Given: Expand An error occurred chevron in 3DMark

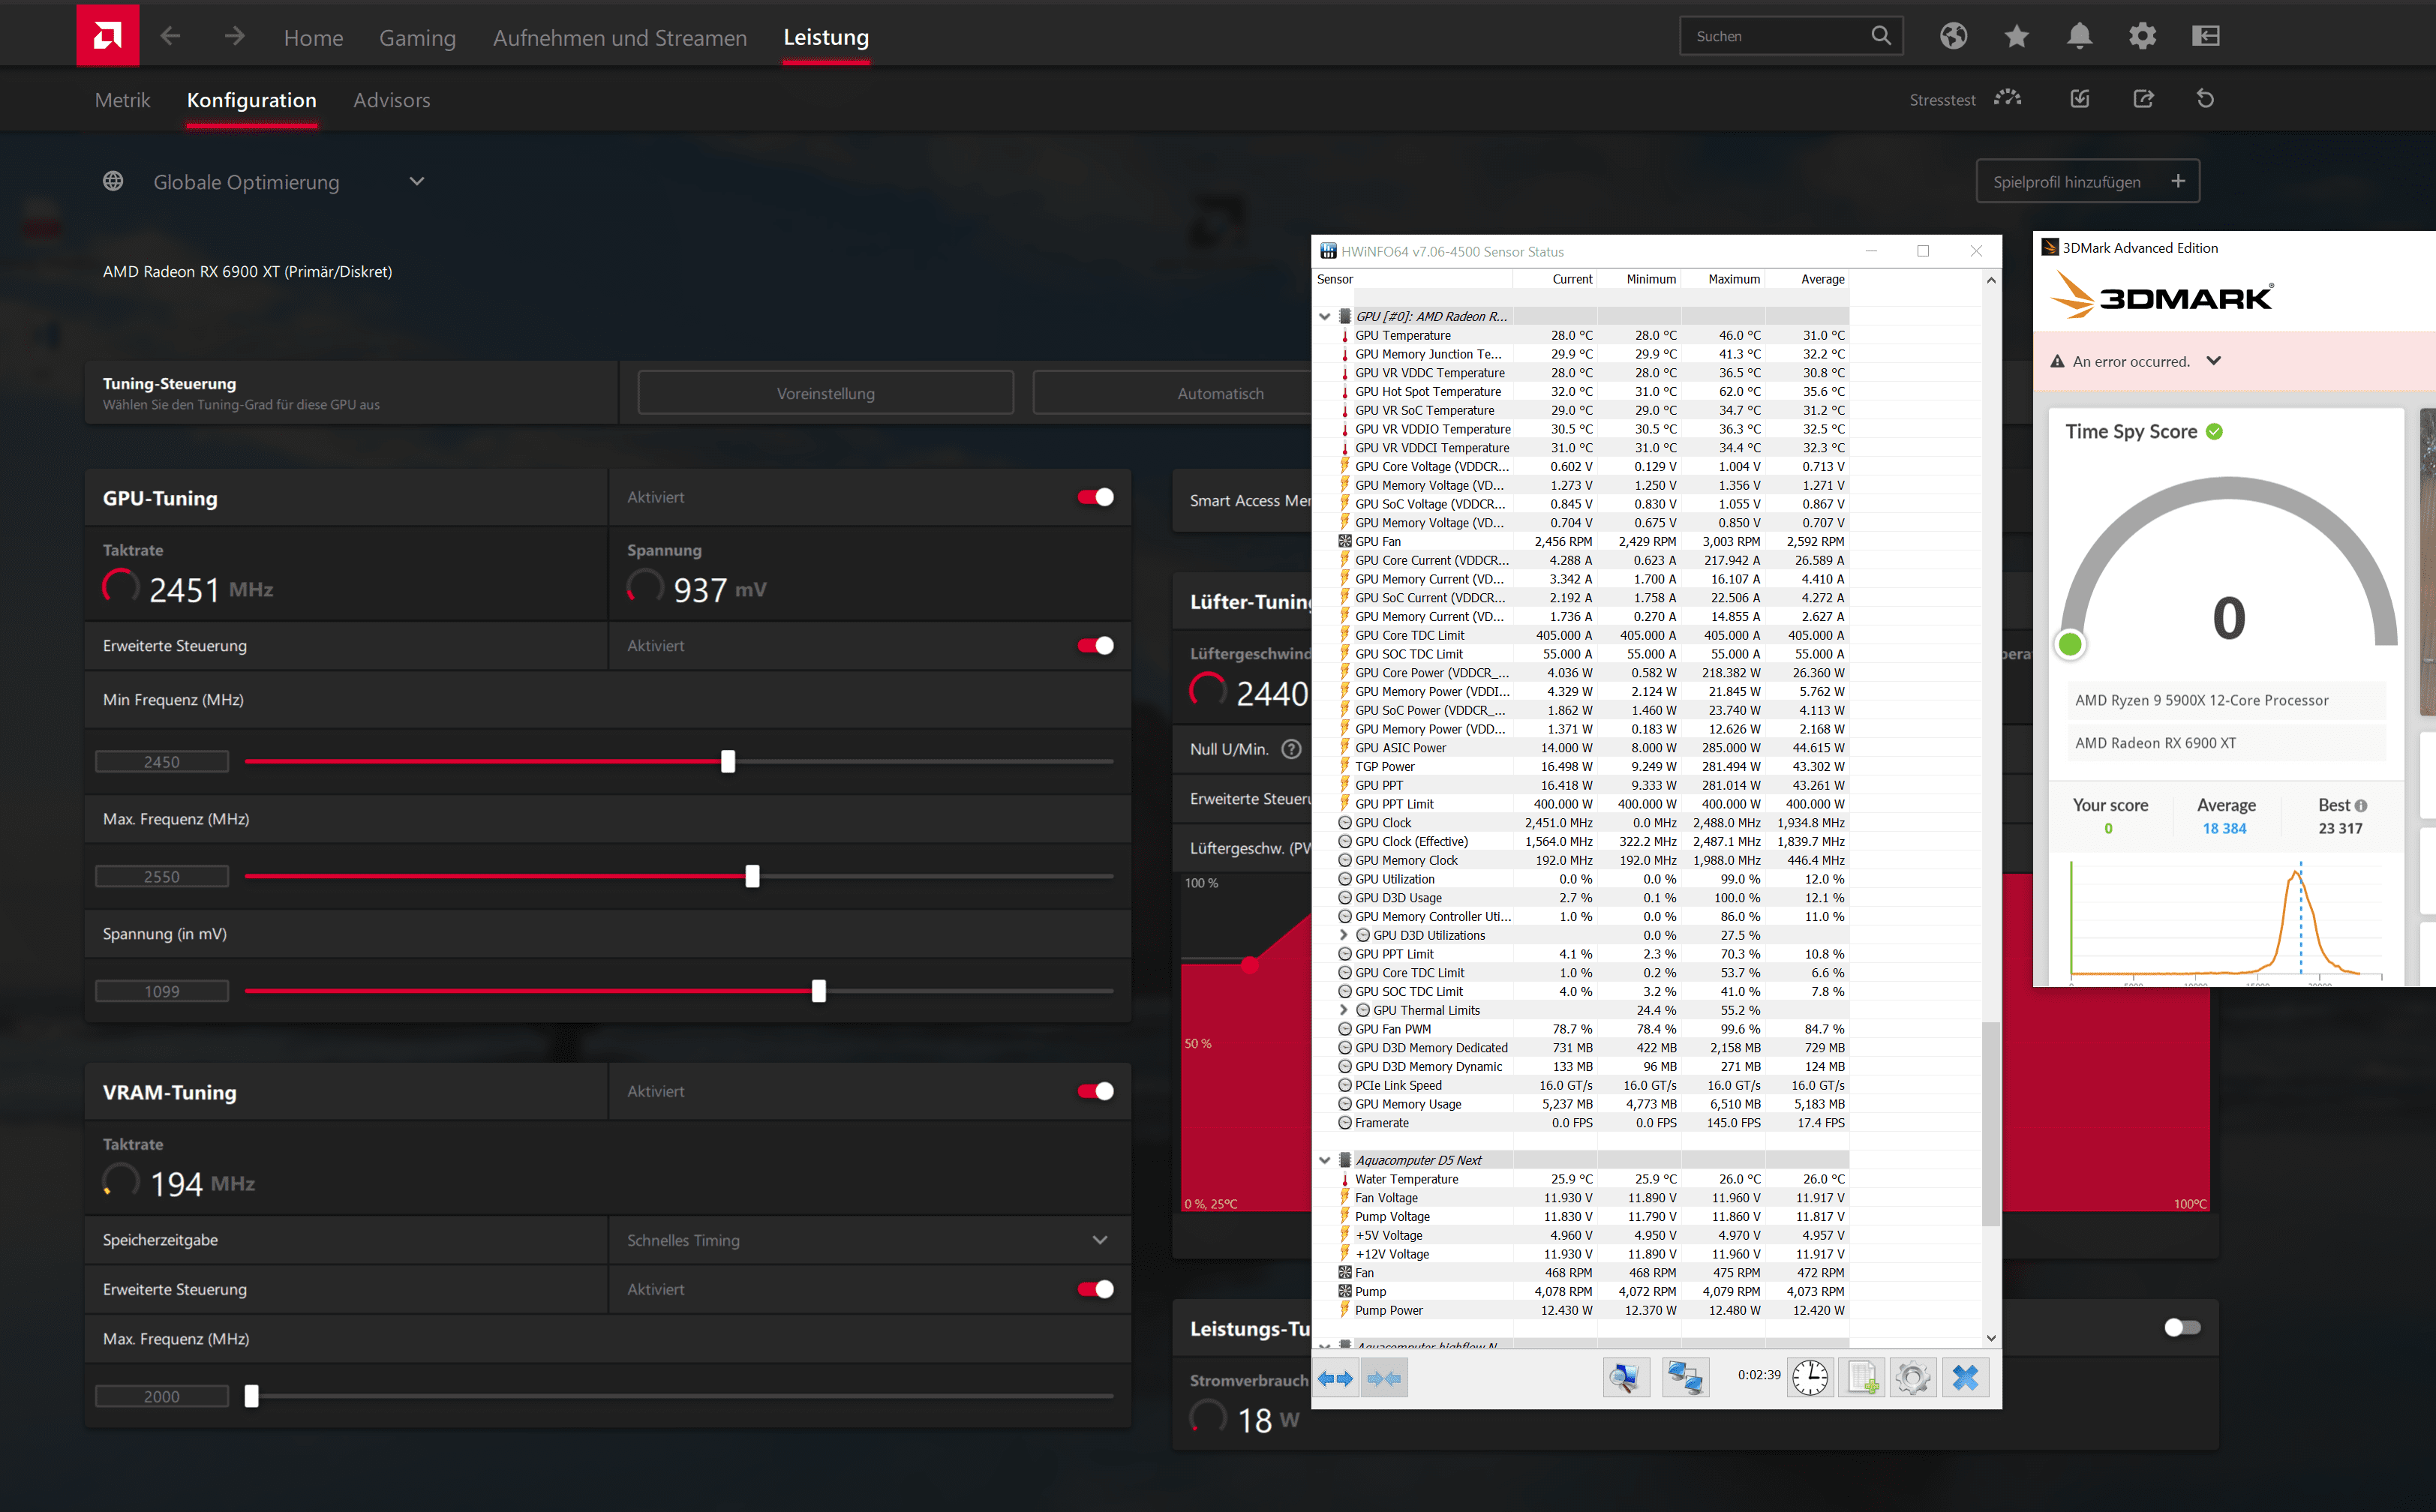Looking at the screenshot, I should [2214, 361].
